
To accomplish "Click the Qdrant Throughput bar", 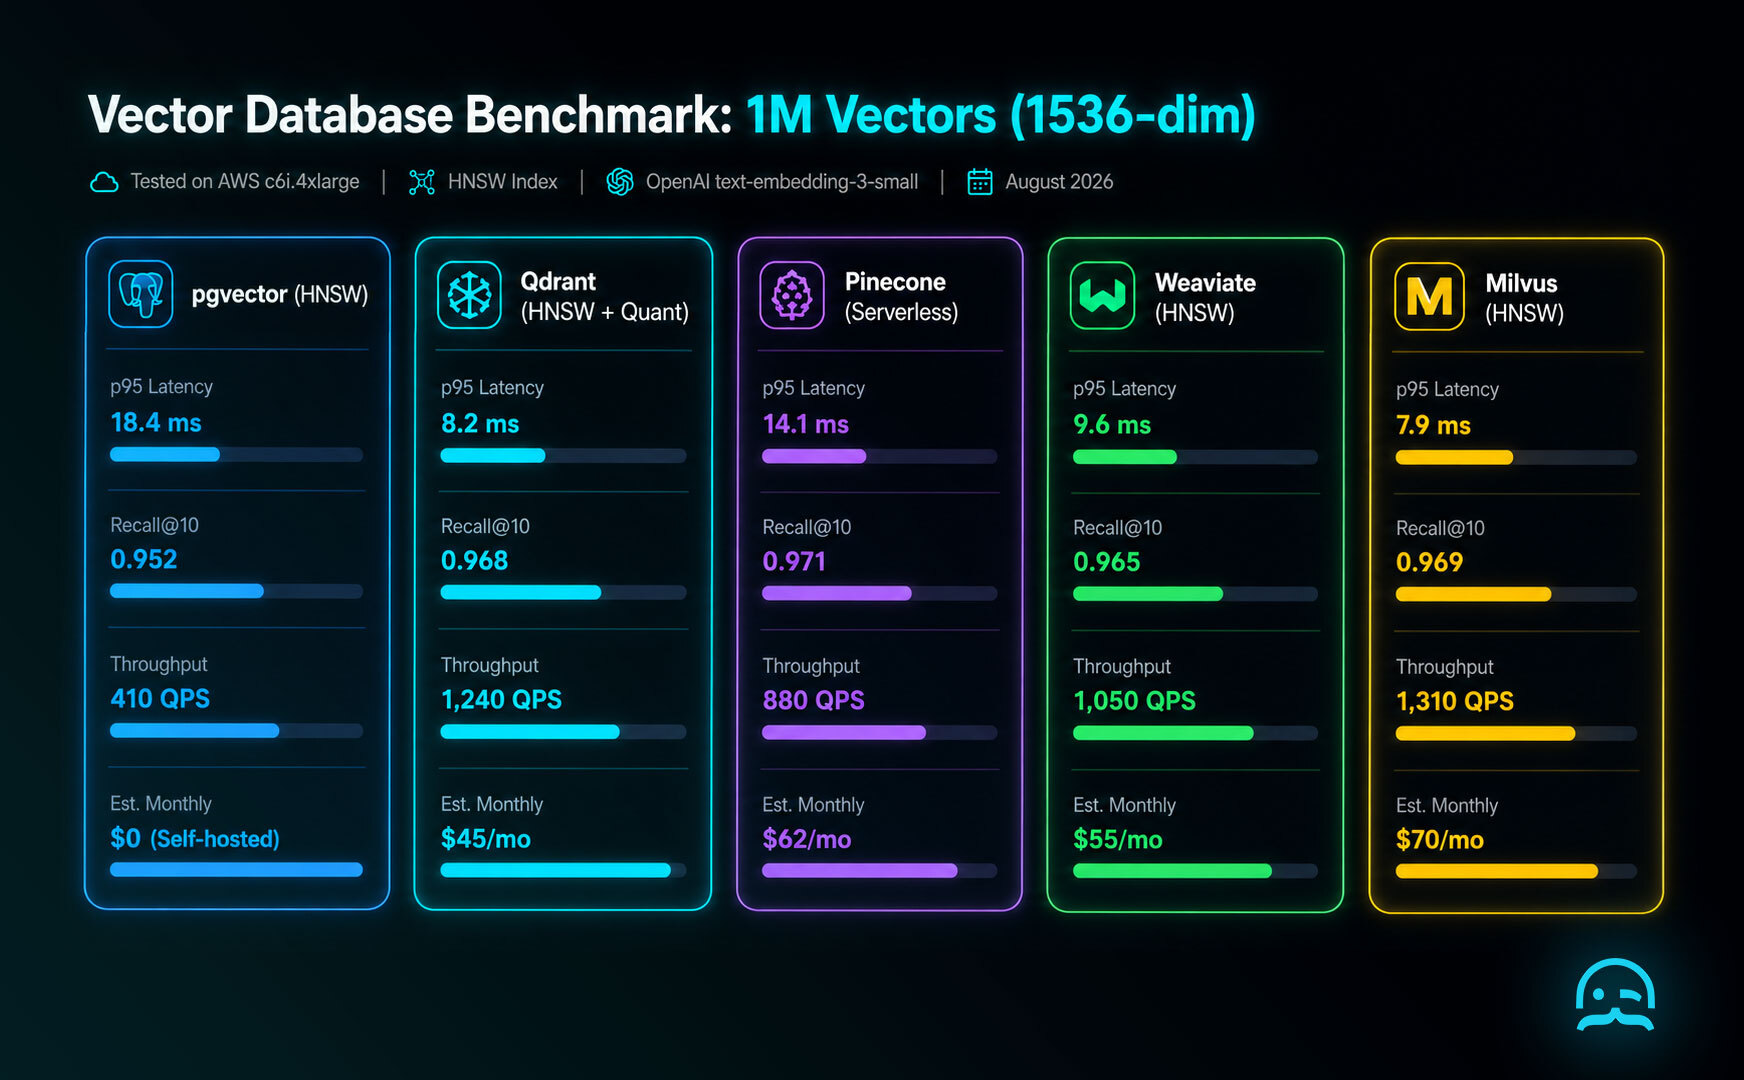I will [x=563, y=732].
